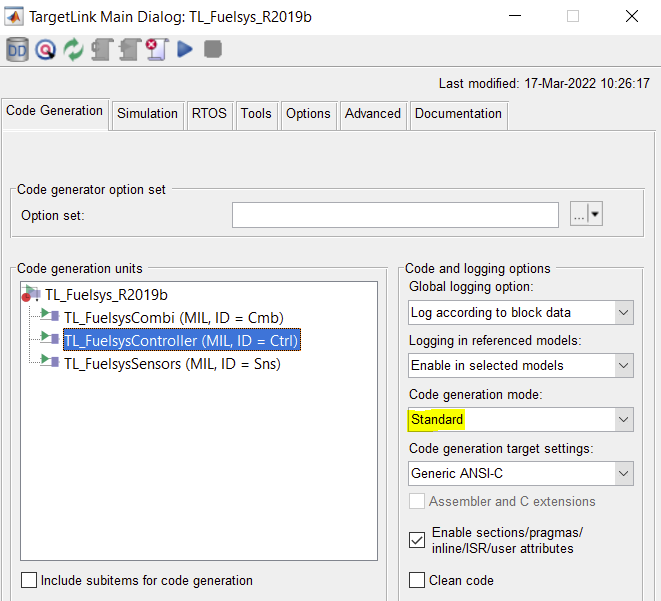The image size is (661, 601).
Task: Open the Tools tab
Action: click(256, 114)
